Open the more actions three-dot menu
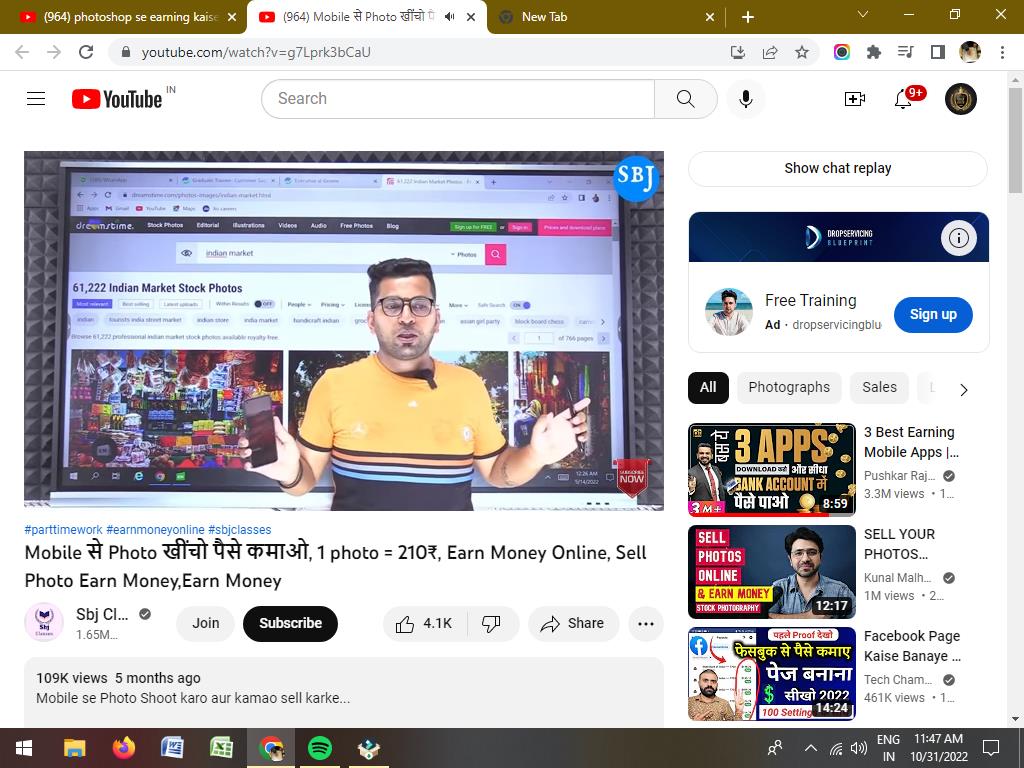1024x768 pixels. coord(645,623)
